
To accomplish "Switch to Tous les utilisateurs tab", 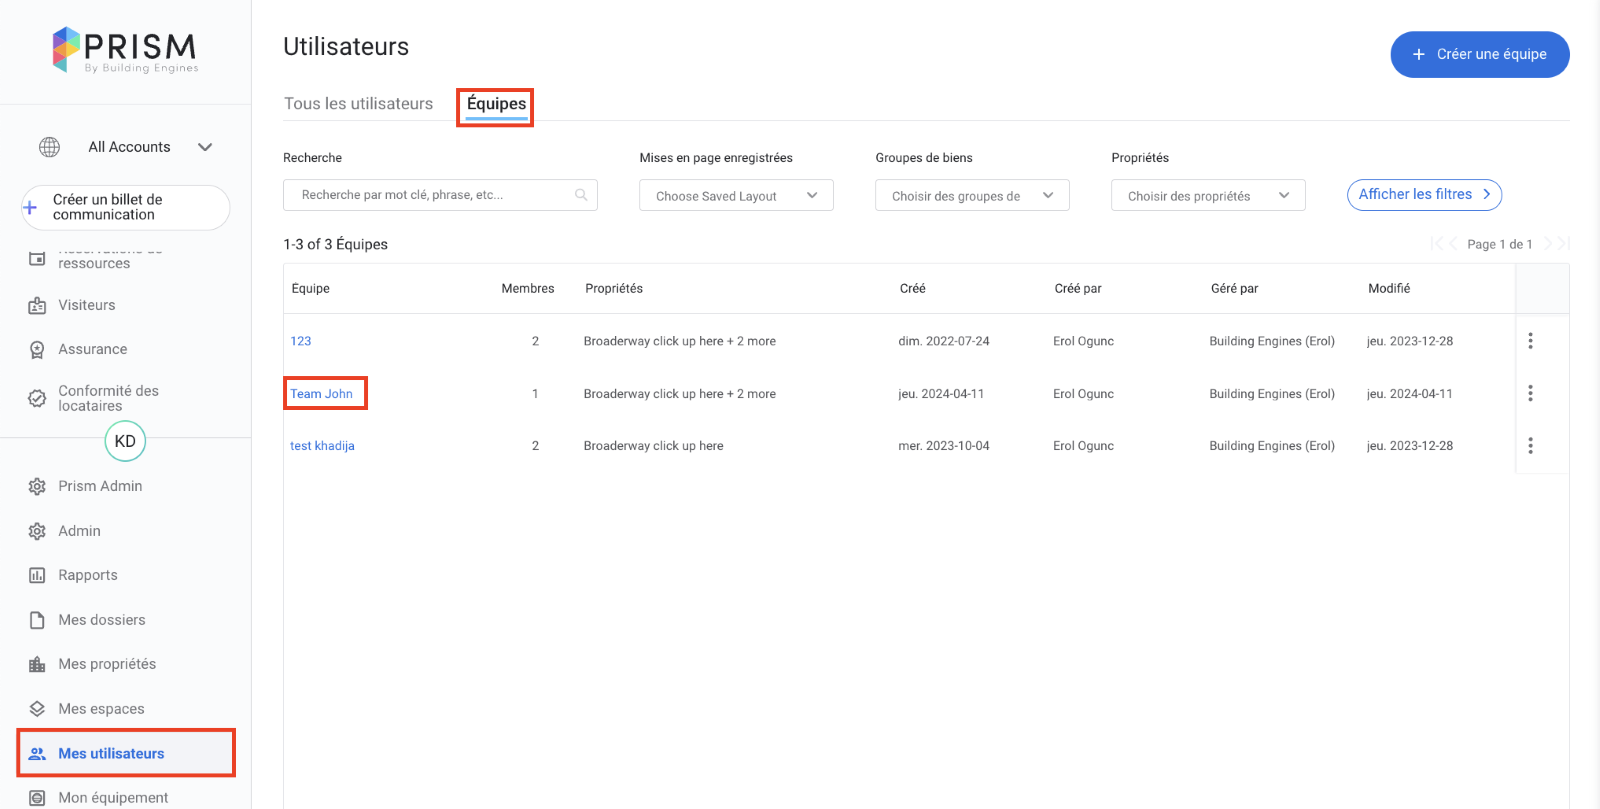I will (x=358, y=104).
